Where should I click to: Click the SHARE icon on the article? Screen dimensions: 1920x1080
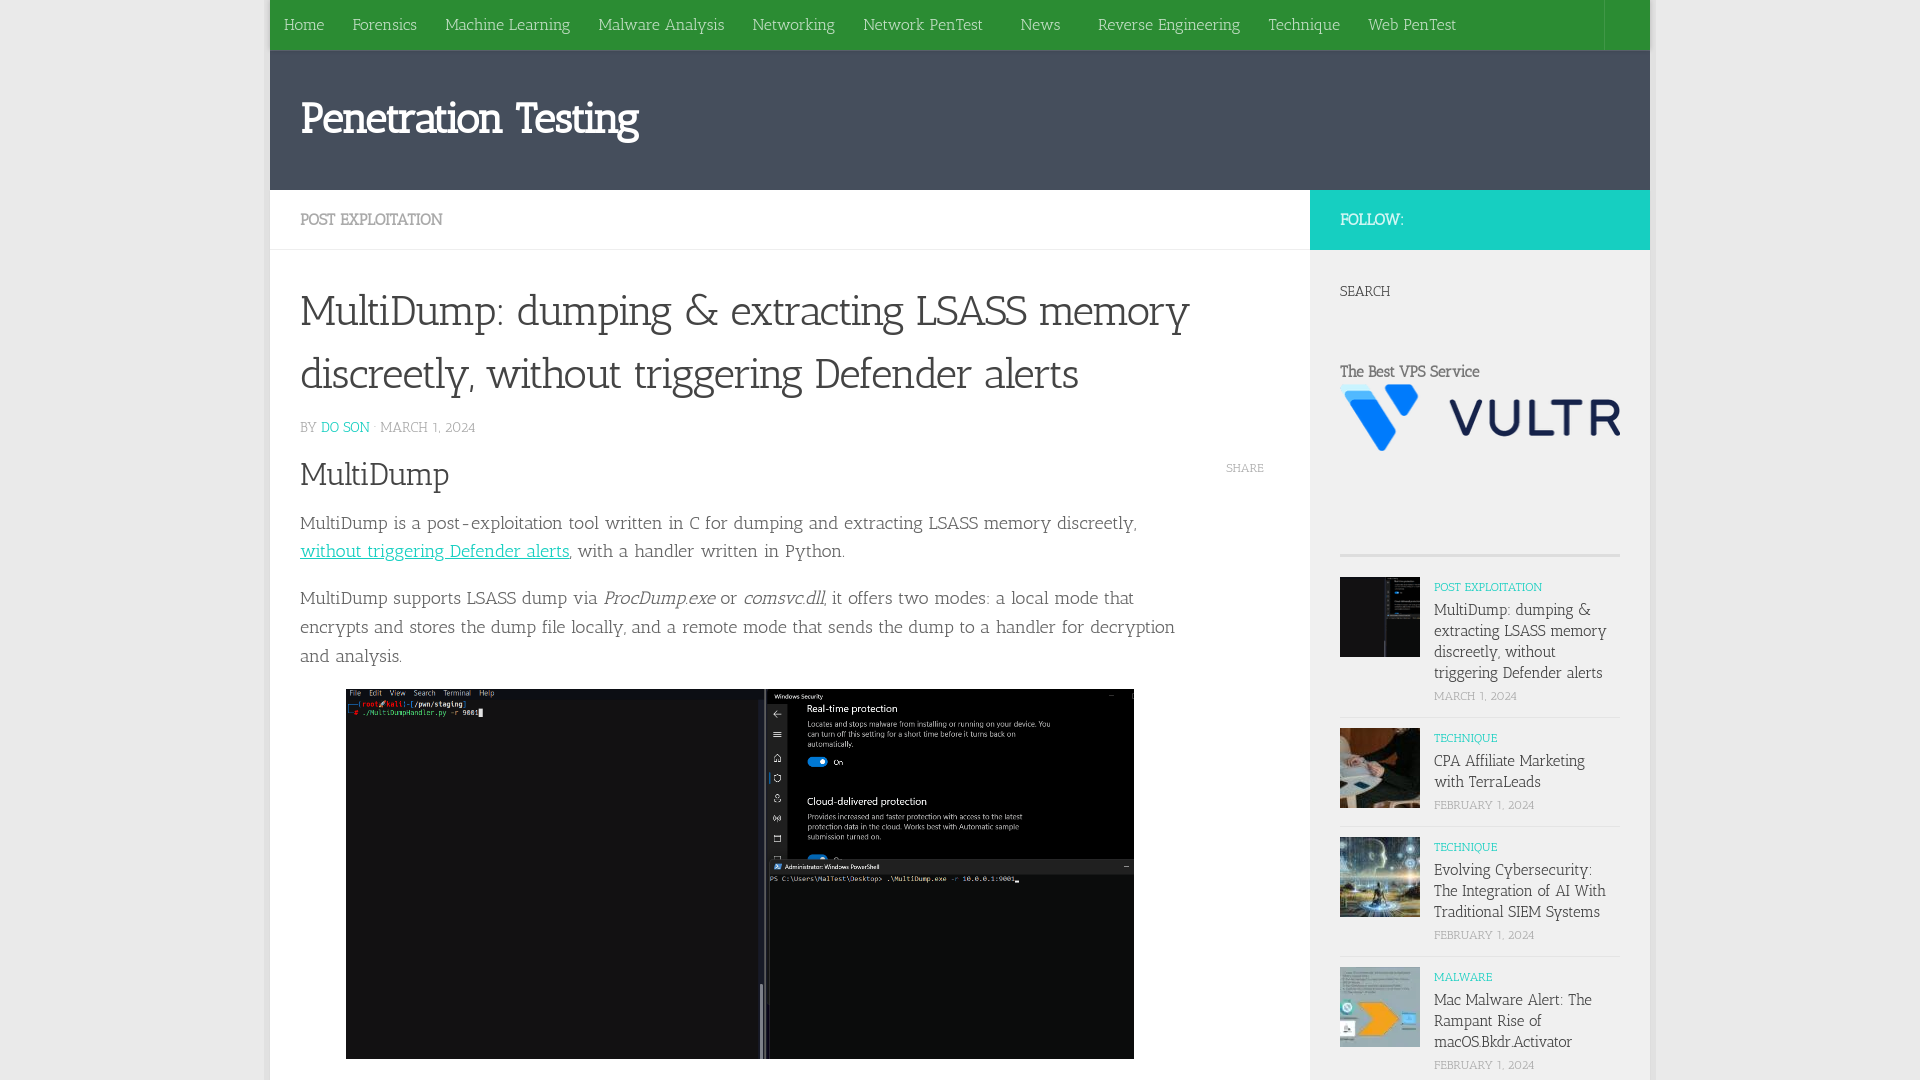(1245, 468)
